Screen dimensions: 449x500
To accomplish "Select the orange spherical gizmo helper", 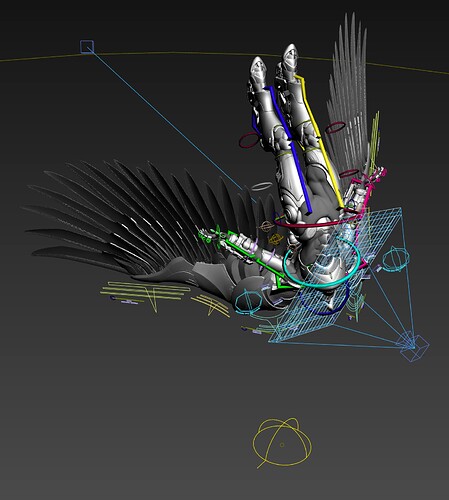I will tap(275, 239).
